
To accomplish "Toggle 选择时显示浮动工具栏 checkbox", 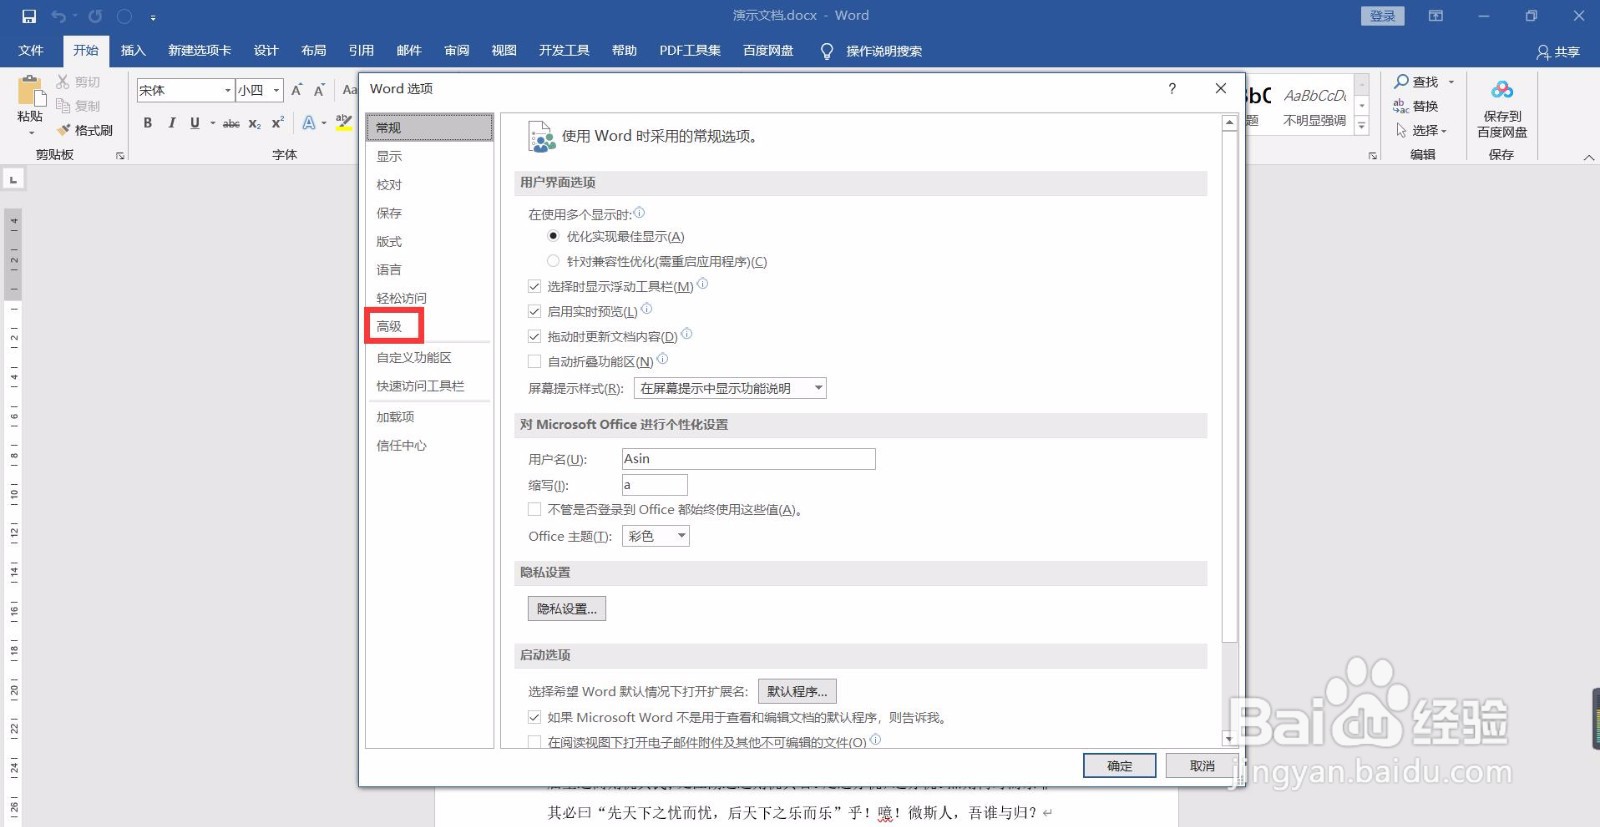I will coord(535,286).
